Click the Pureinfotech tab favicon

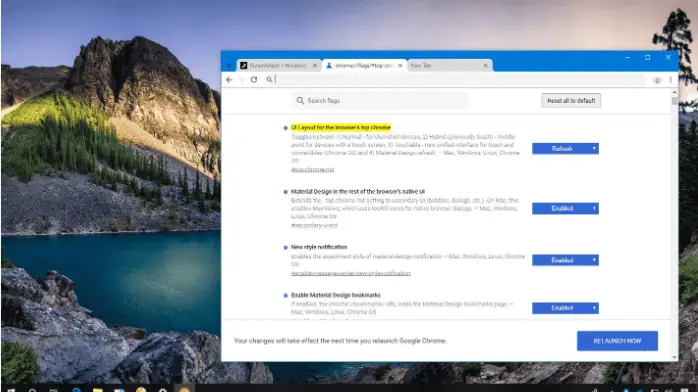[243, 65]
